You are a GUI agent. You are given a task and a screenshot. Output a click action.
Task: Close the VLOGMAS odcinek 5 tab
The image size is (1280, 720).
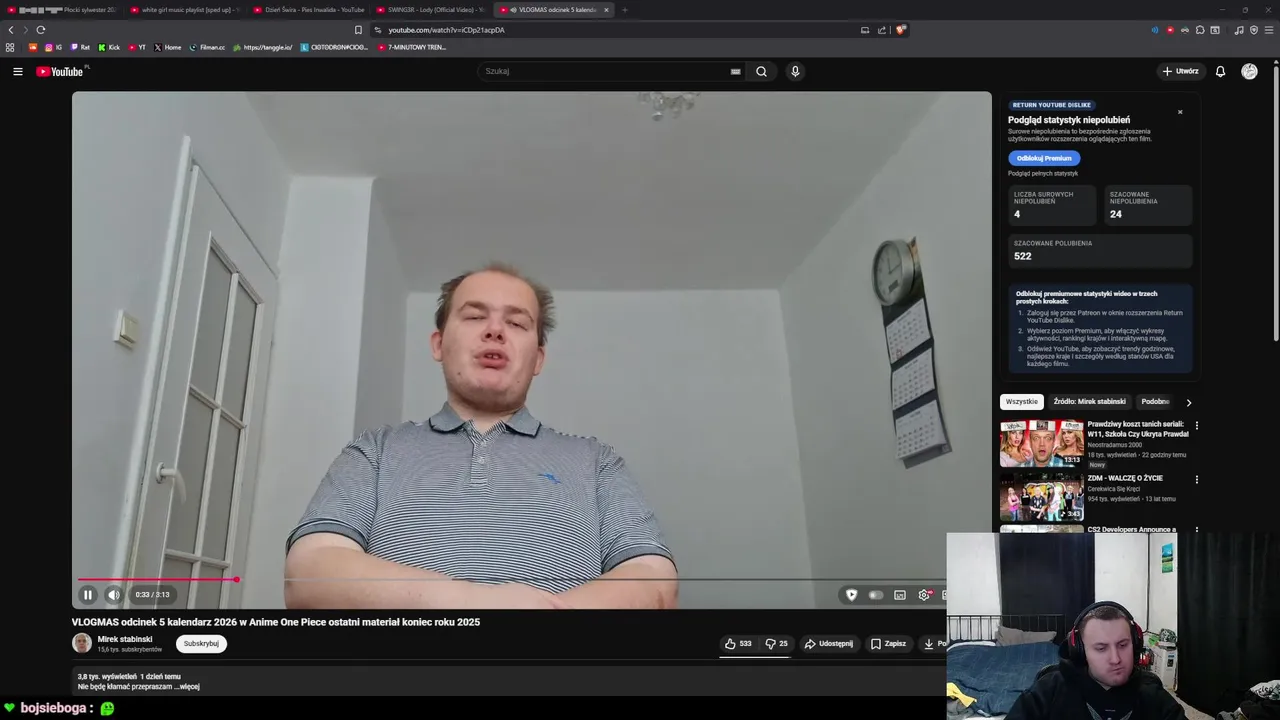606,10
